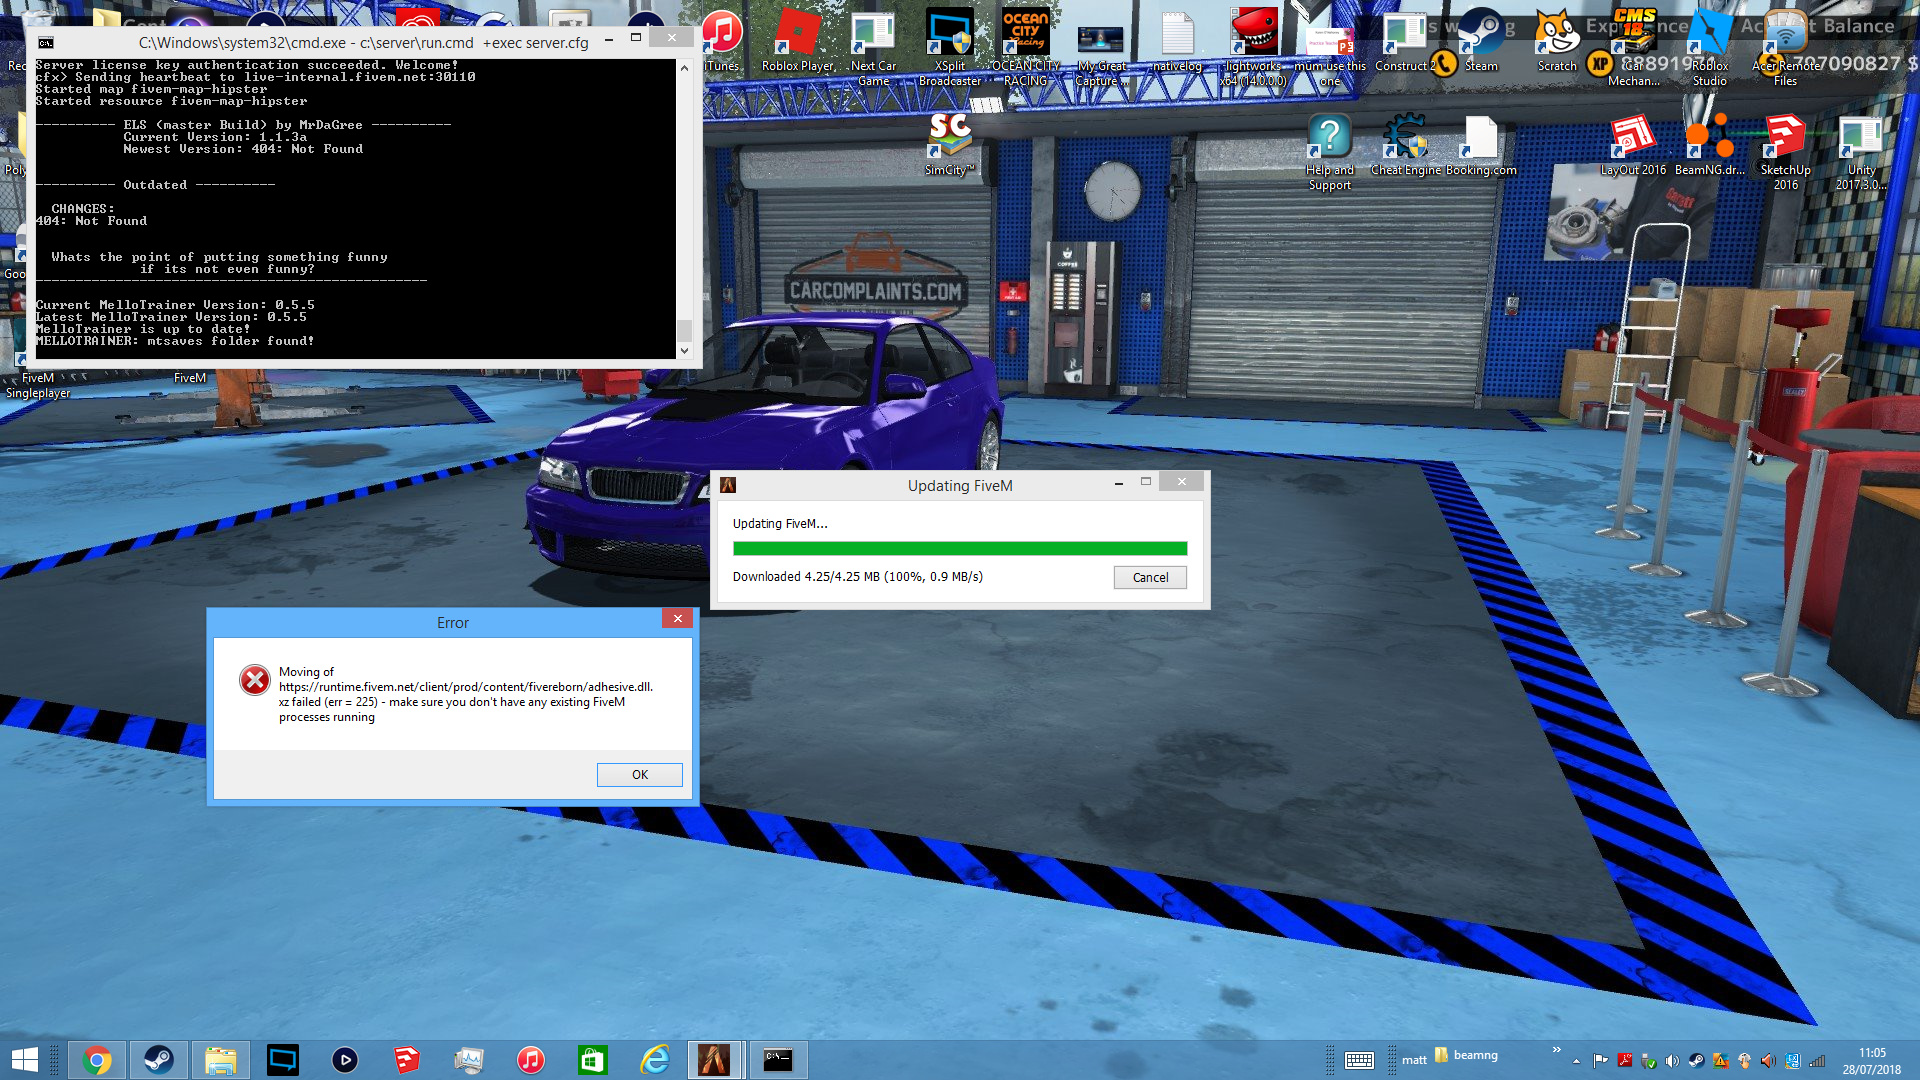Select the XSplit Broadcaster desktop icon
Screen dimensions: 1920x1080
coord(949,48)
